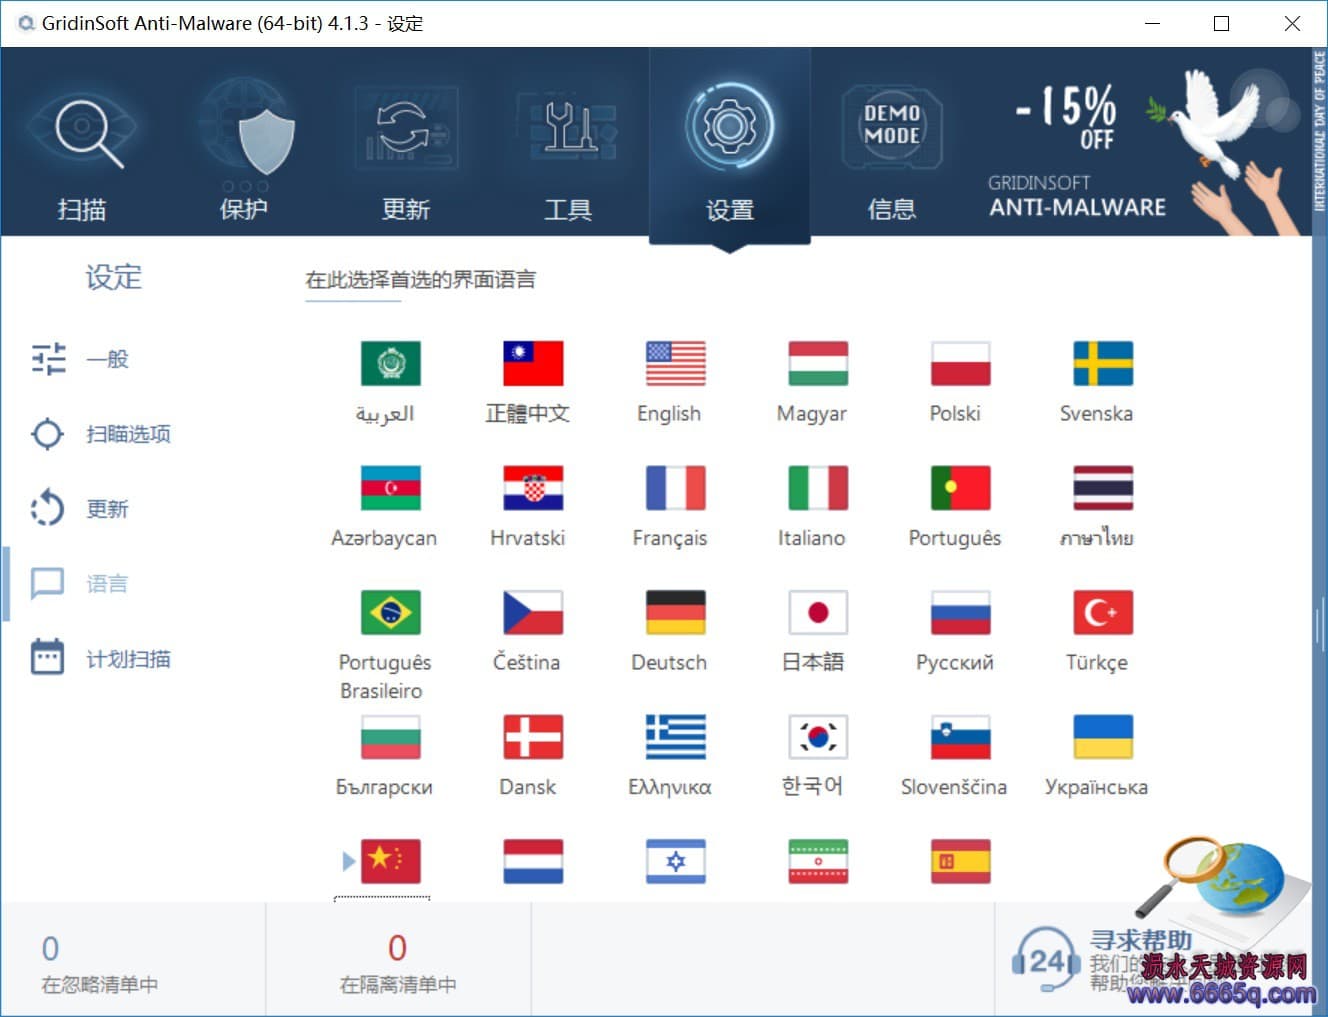Choose the Ελληνικα Greek flag

676,737
